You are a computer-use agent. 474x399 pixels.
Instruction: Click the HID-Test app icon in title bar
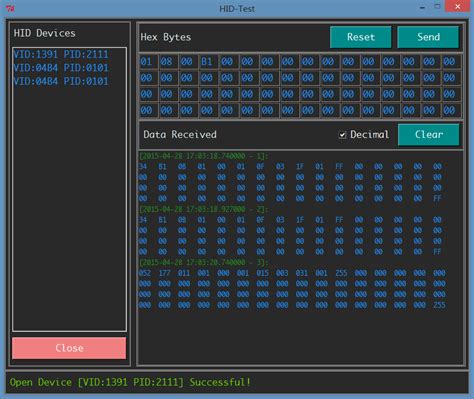[x=10, y=8]
